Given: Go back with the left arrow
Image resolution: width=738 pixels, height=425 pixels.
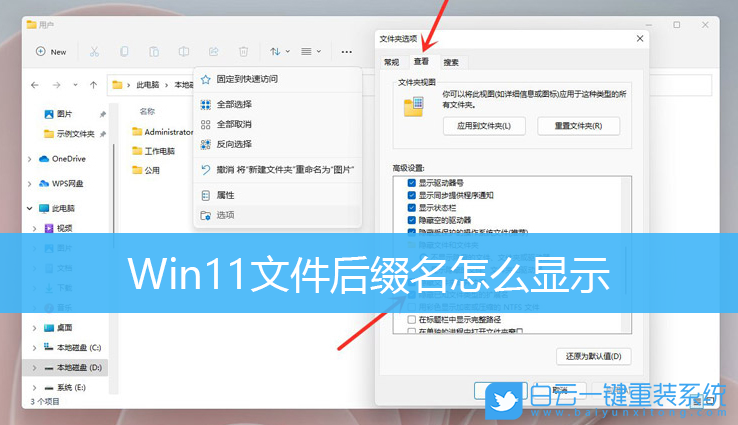Looking at the screenshot, I should pyautogui.click(x=35, y=85).
